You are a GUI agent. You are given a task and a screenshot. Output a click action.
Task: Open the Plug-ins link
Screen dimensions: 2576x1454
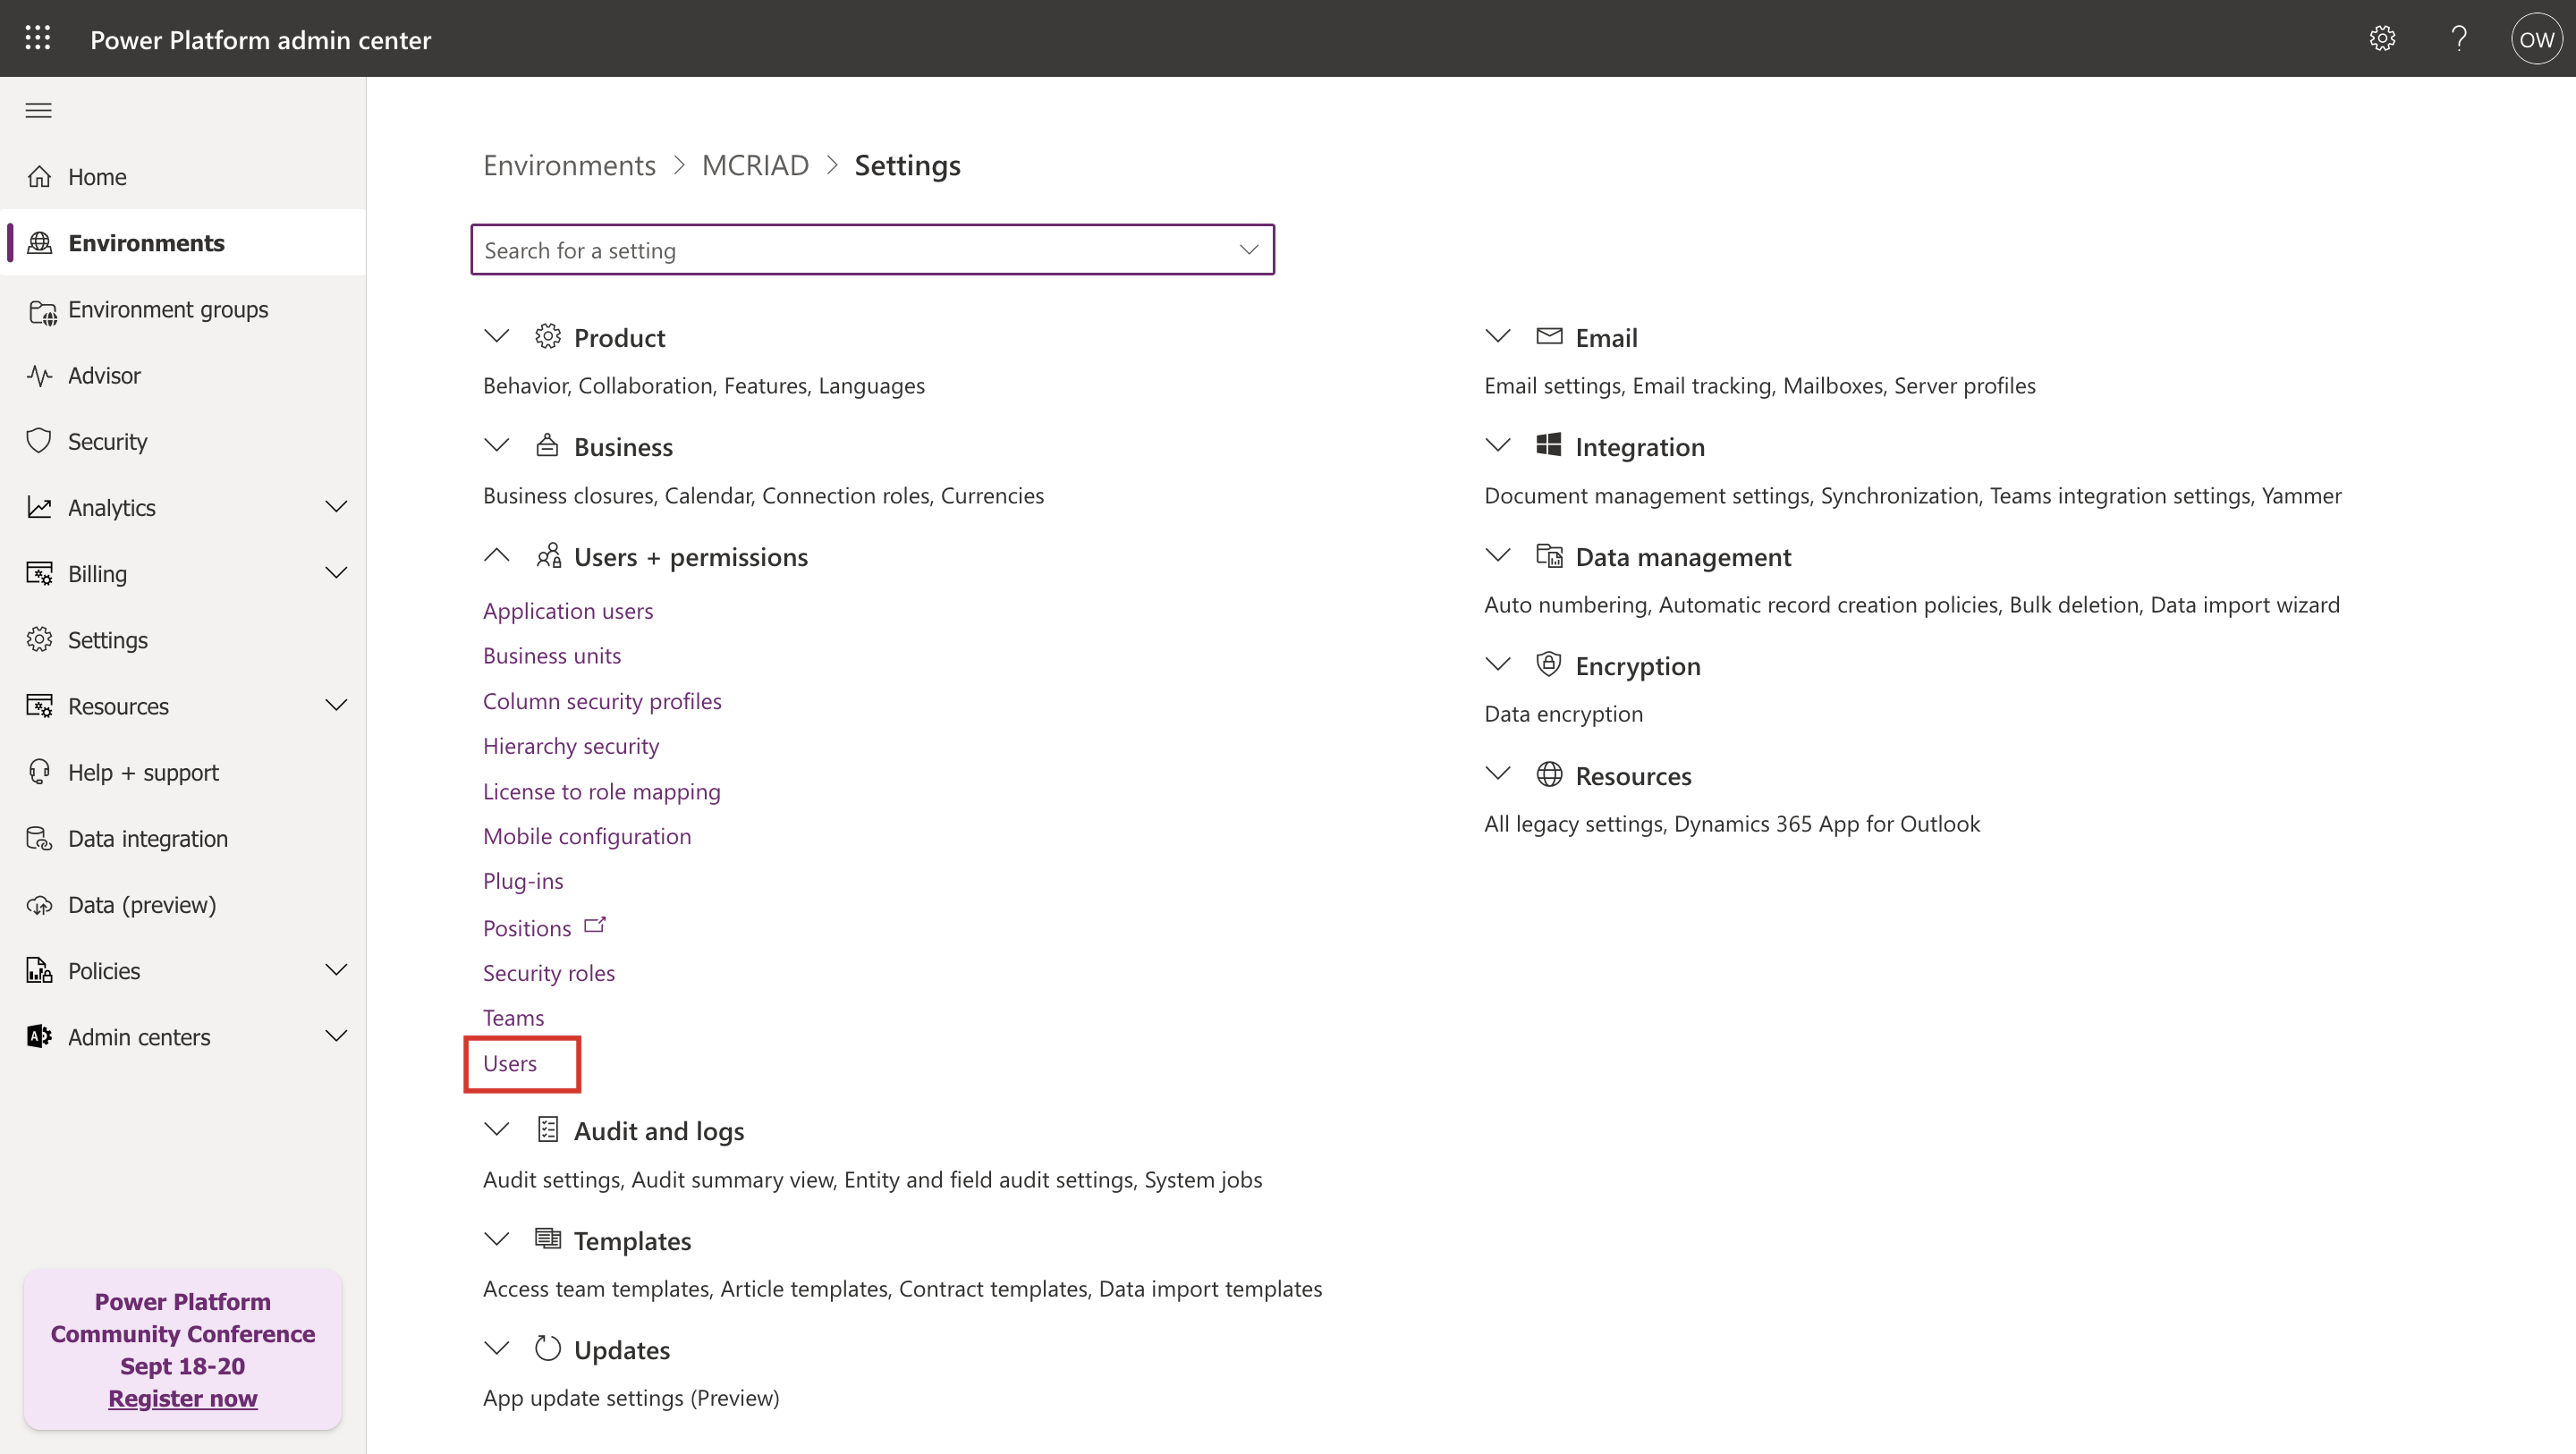(x=523, y=881)
